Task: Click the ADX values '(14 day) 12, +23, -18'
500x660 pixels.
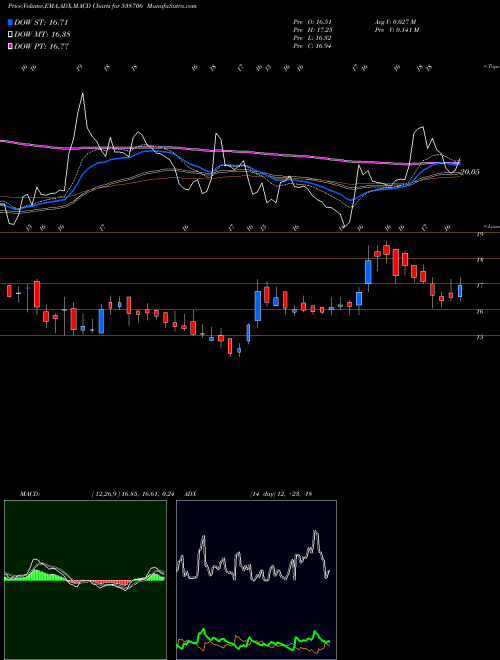Action: click(x=281, y=494)
